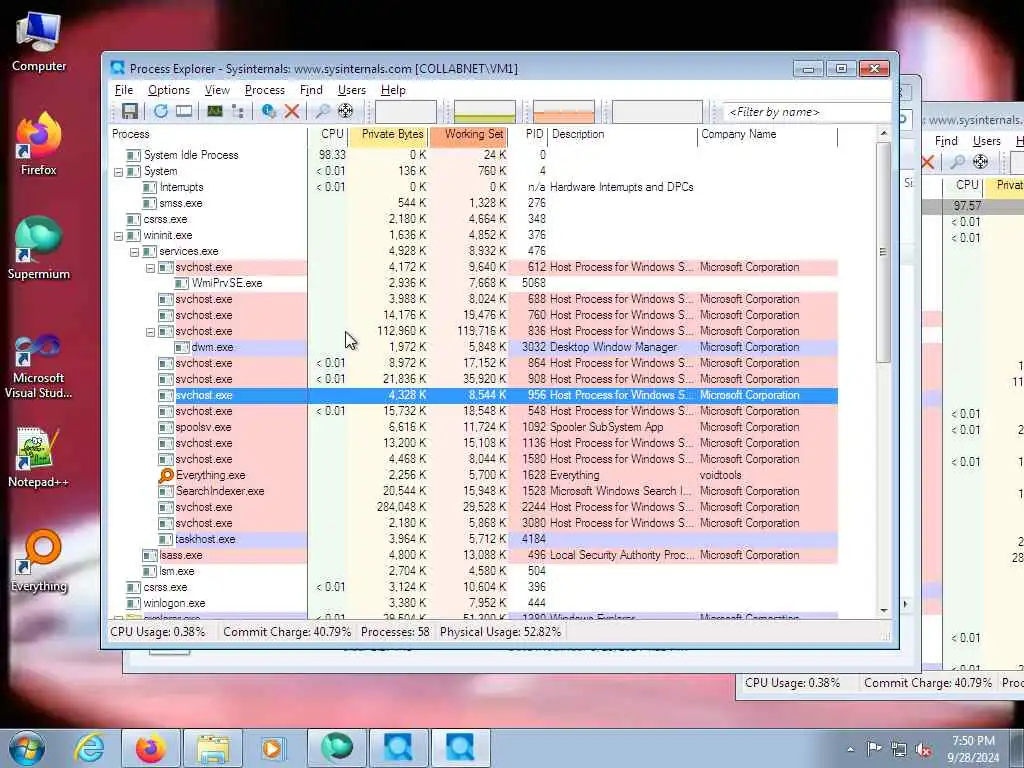Screen dimensions: 1024x768
Task: Open the Help menu
Action: click(393, 90)
